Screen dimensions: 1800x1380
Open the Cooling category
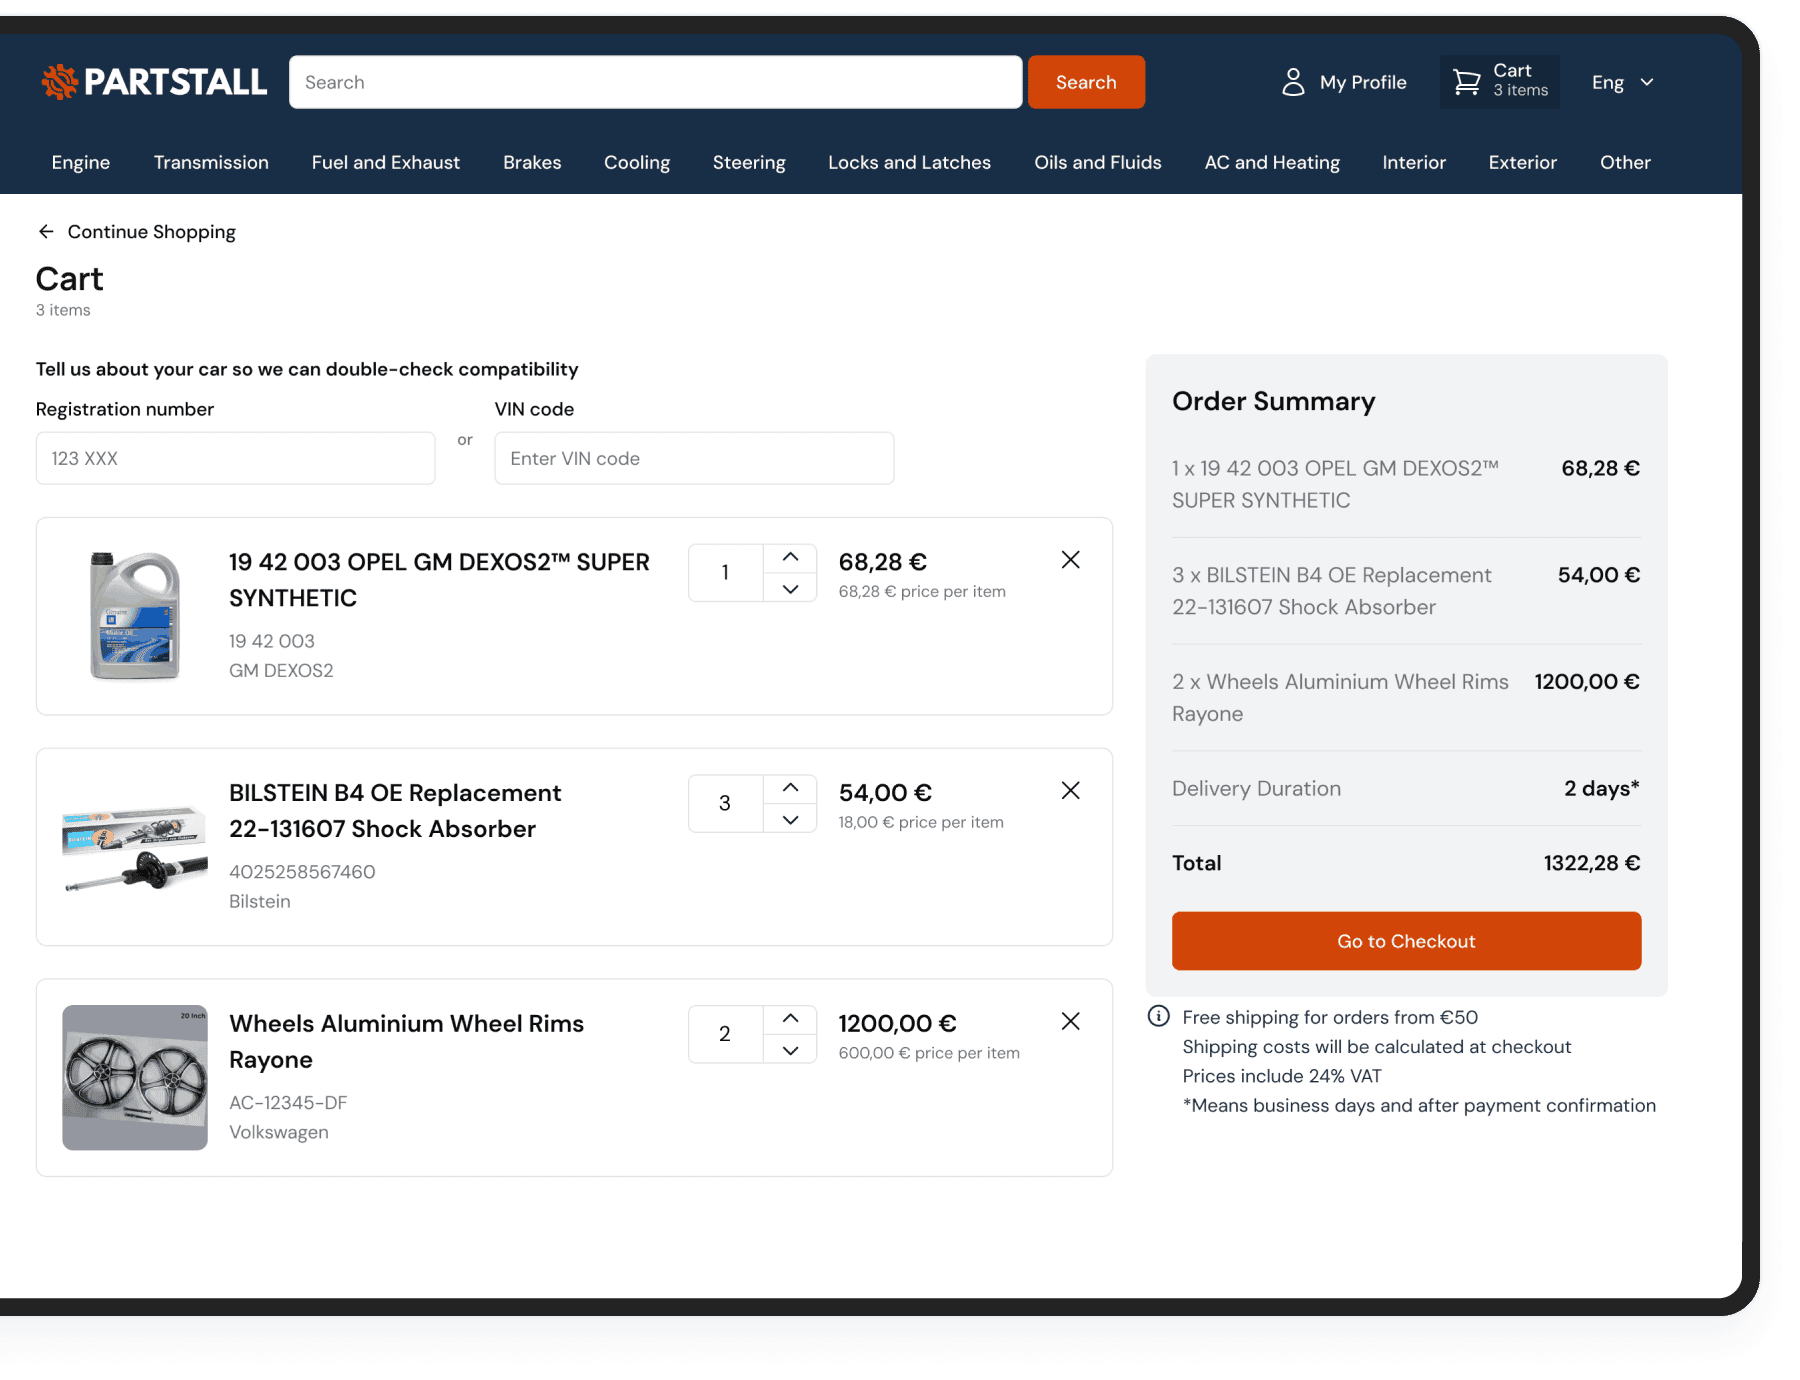tap(637, 162)
